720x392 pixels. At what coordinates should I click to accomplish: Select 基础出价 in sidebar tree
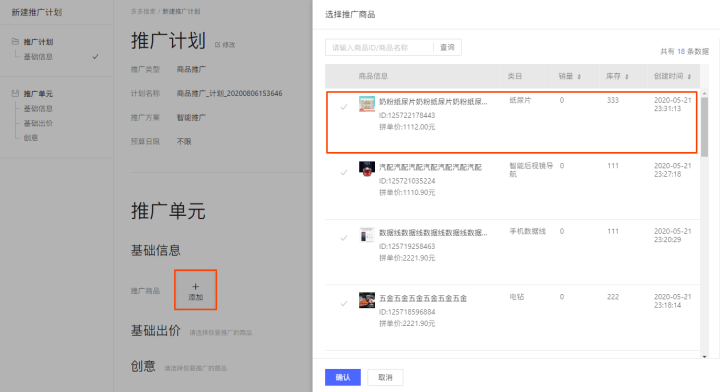(x=38, y=123)
